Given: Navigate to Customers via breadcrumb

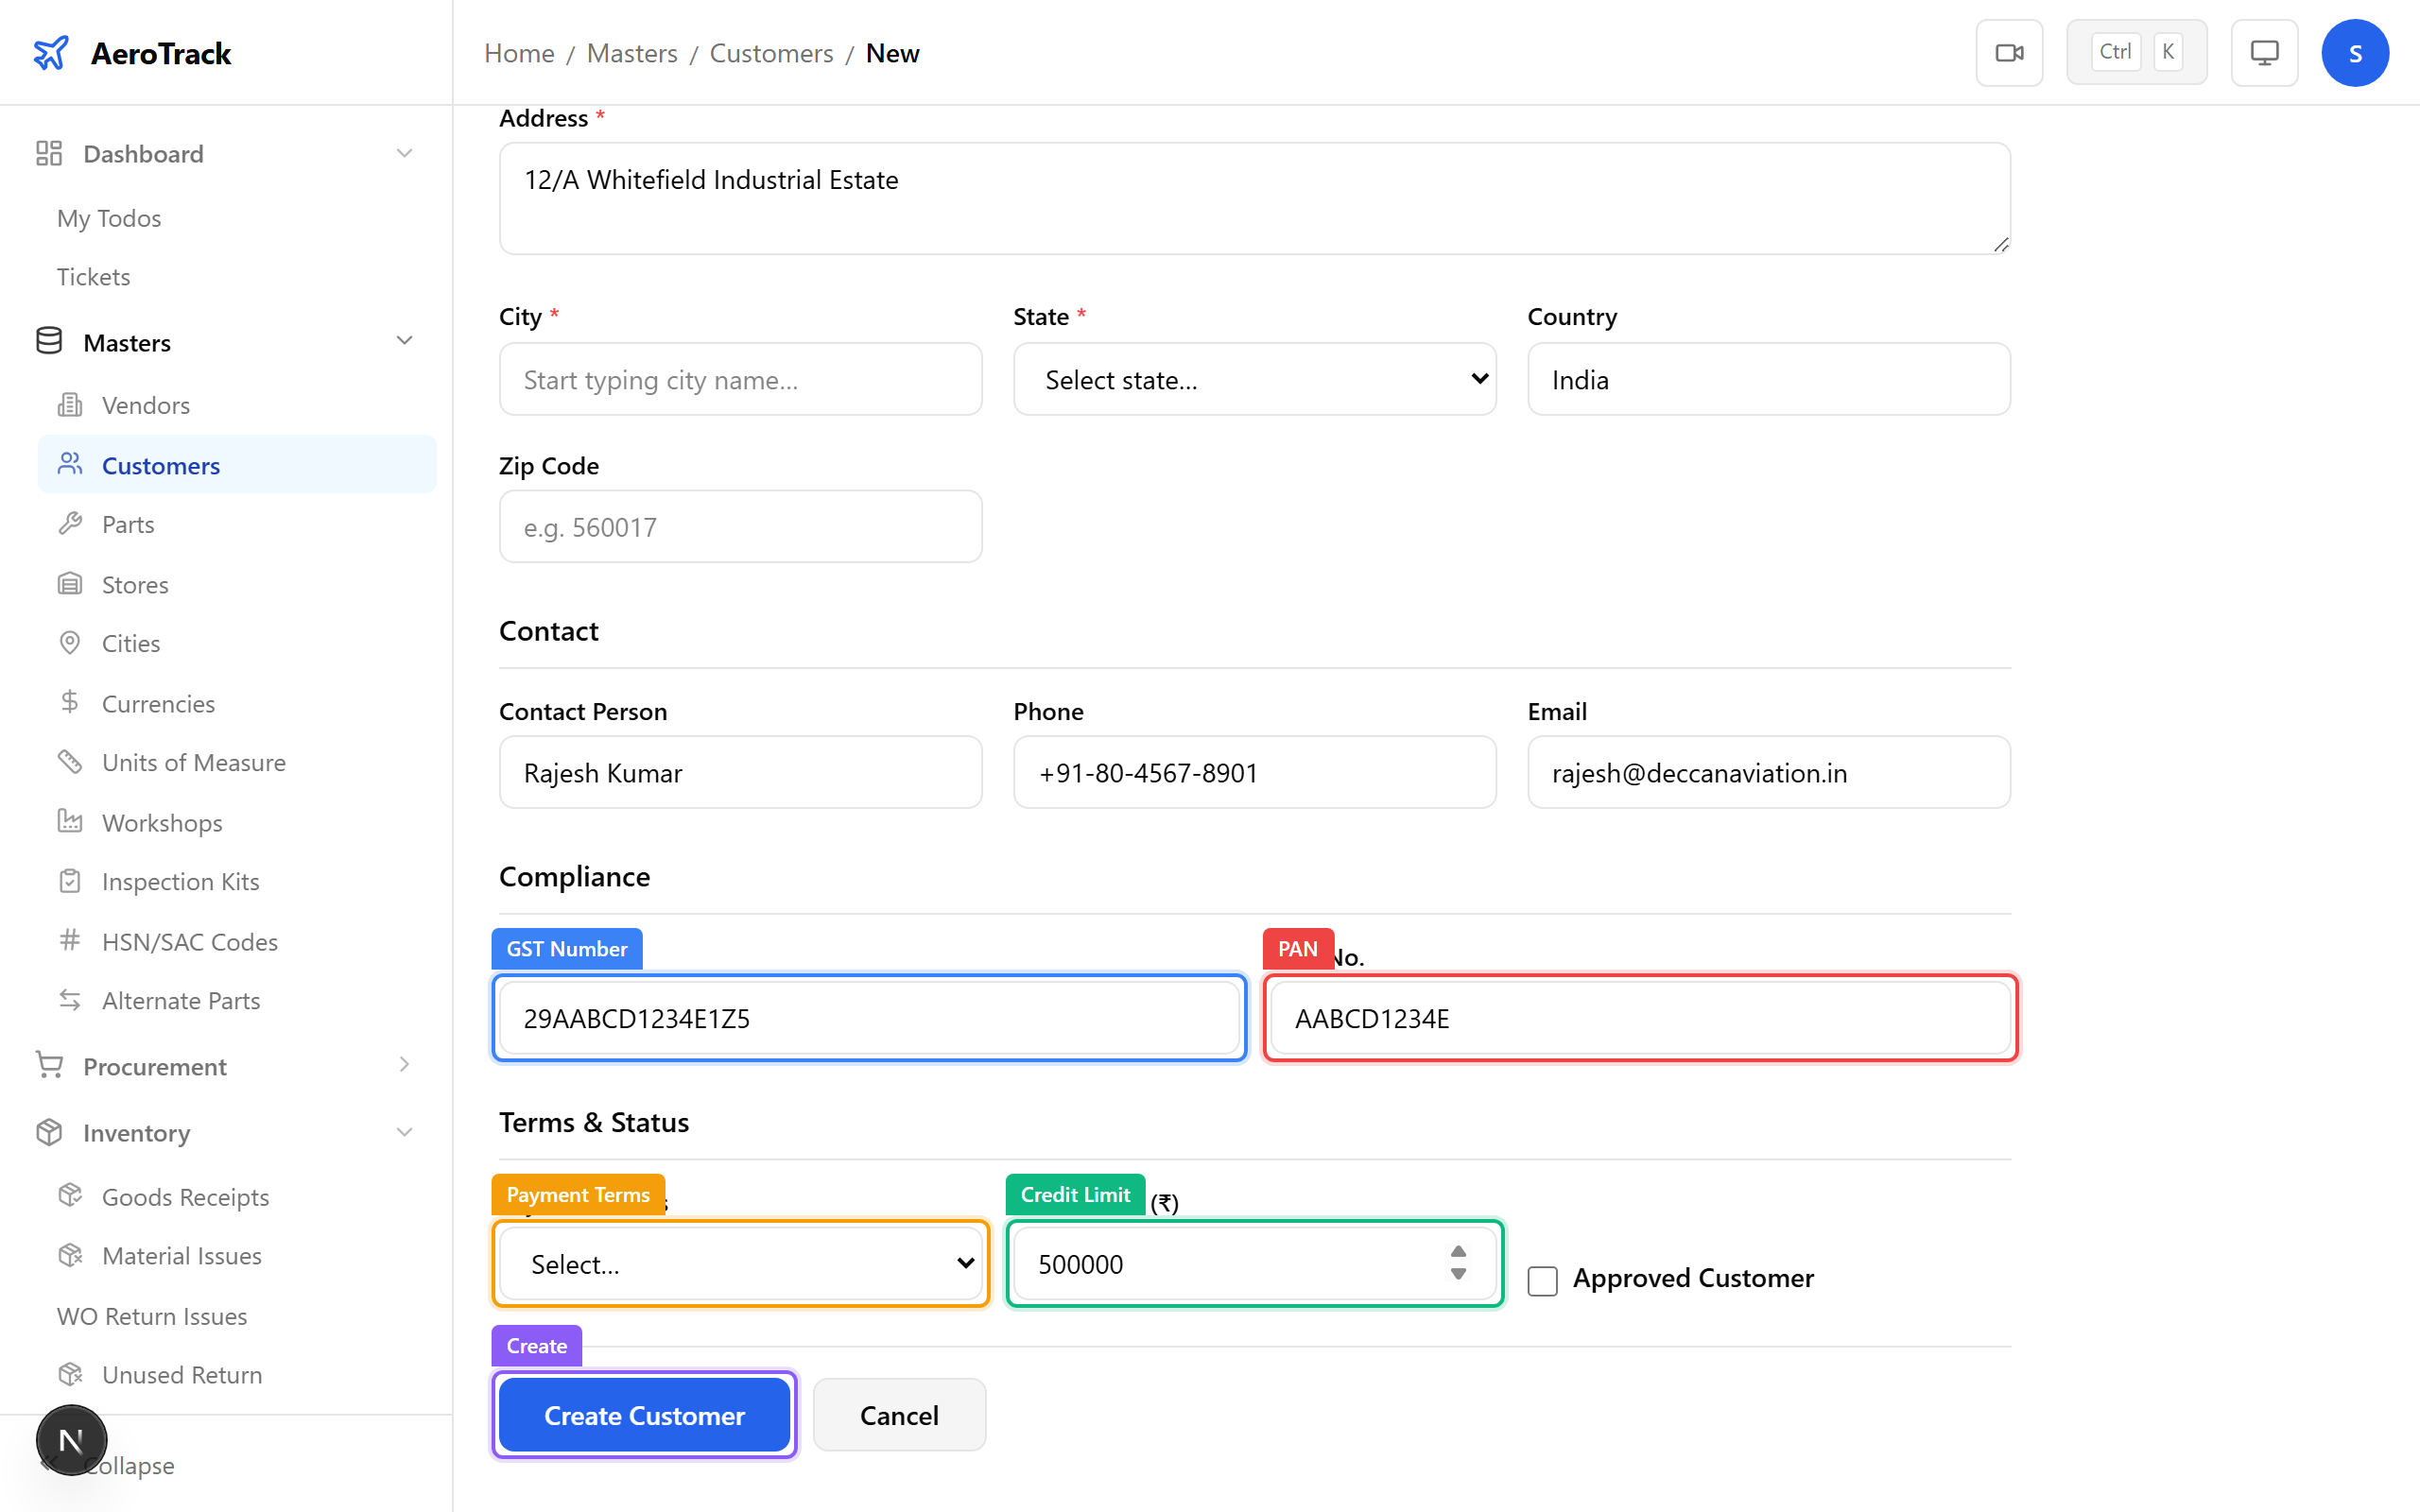Looking at the screenshot, I should (x=771, y=52).
